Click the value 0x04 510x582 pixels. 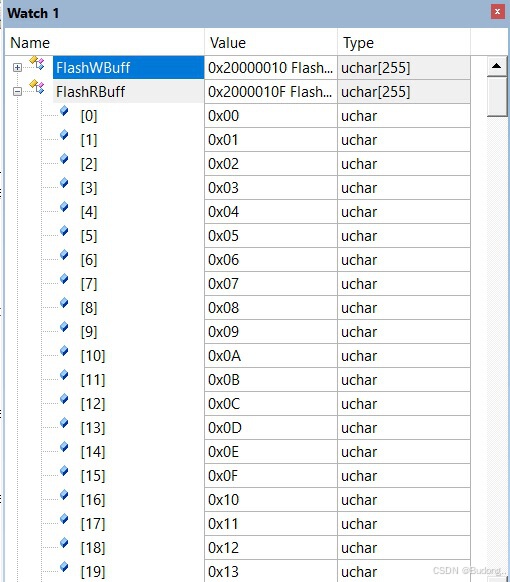223,212
